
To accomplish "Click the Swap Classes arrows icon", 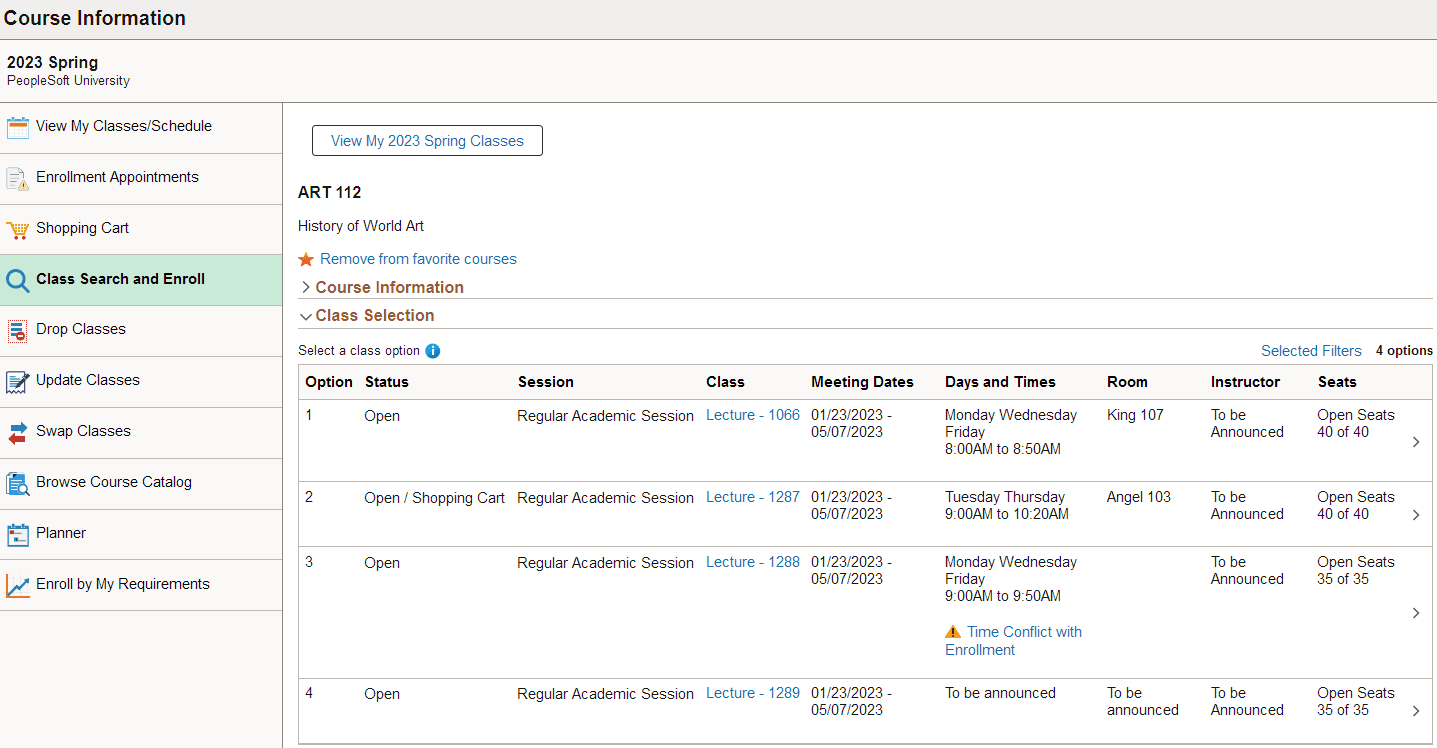I will (18, 432).
